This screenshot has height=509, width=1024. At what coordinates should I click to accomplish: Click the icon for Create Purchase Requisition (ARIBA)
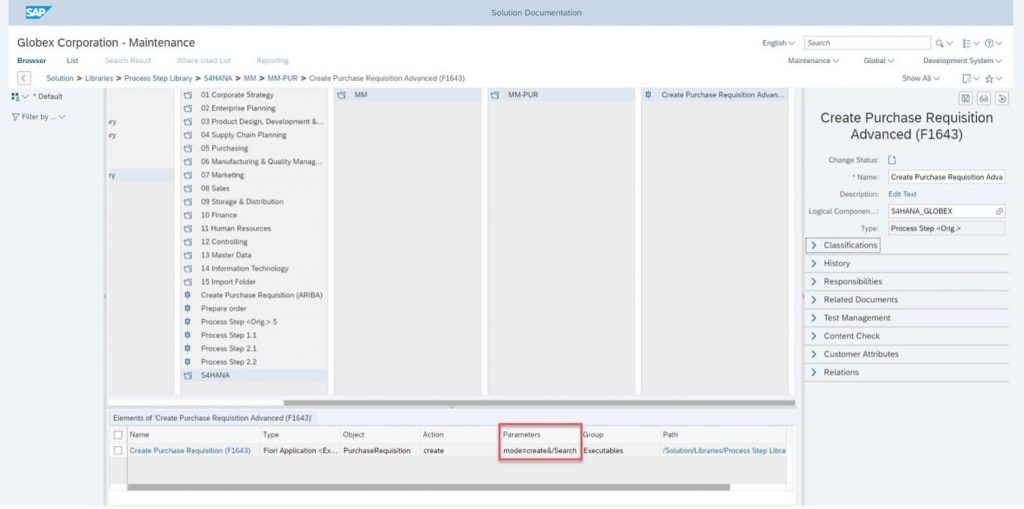(x=188, y=295)
